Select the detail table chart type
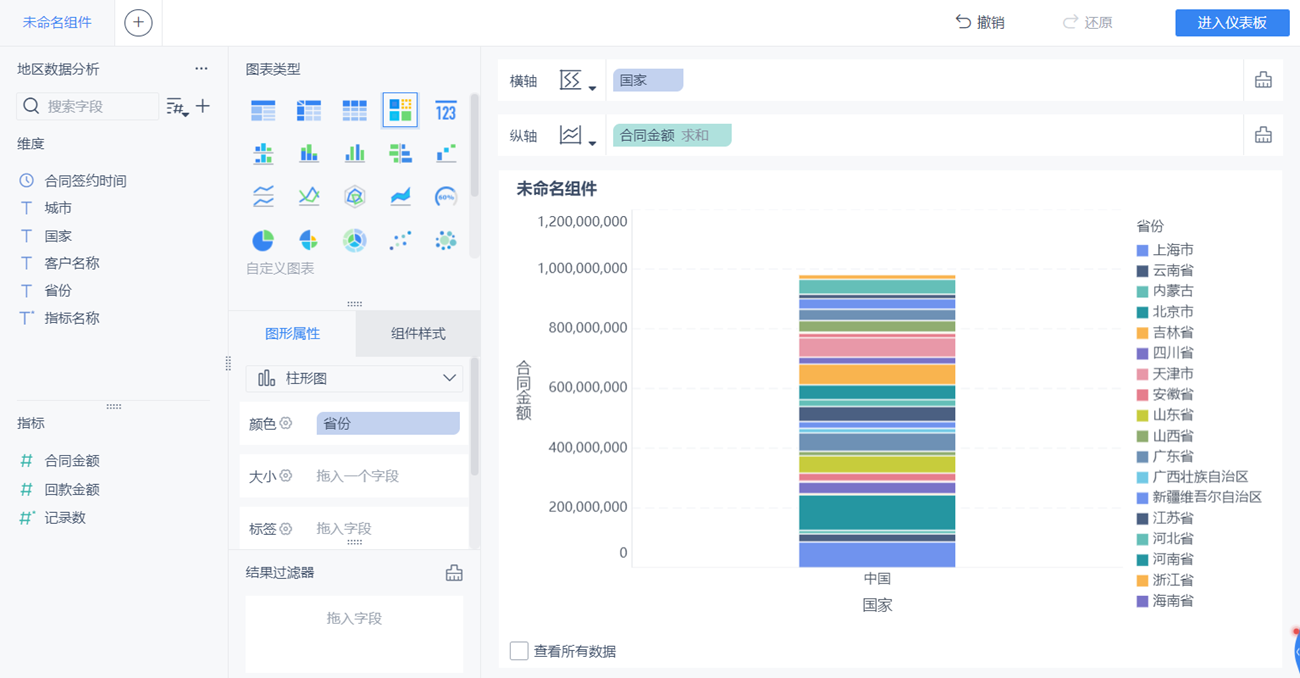This screenshot has width=1300, height=678. tap(354, 110)
